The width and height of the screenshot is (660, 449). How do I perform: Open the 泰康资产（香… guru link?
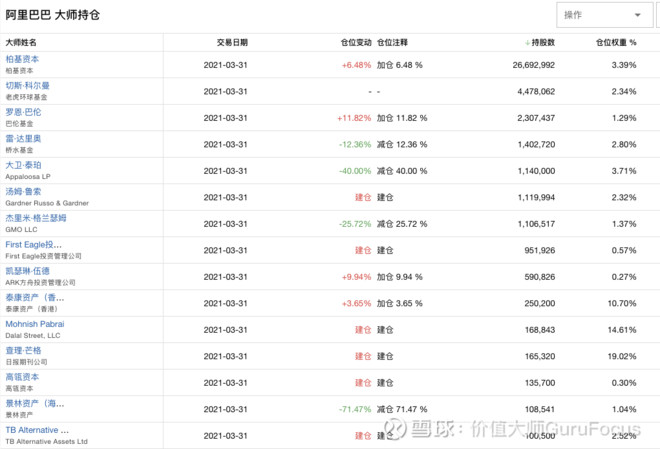[35, 298]
